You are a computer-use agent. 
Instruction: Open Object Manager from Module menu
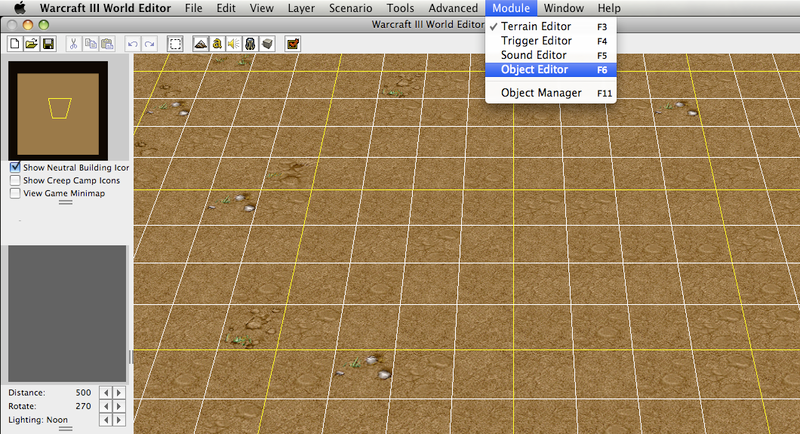click(551, 93)
